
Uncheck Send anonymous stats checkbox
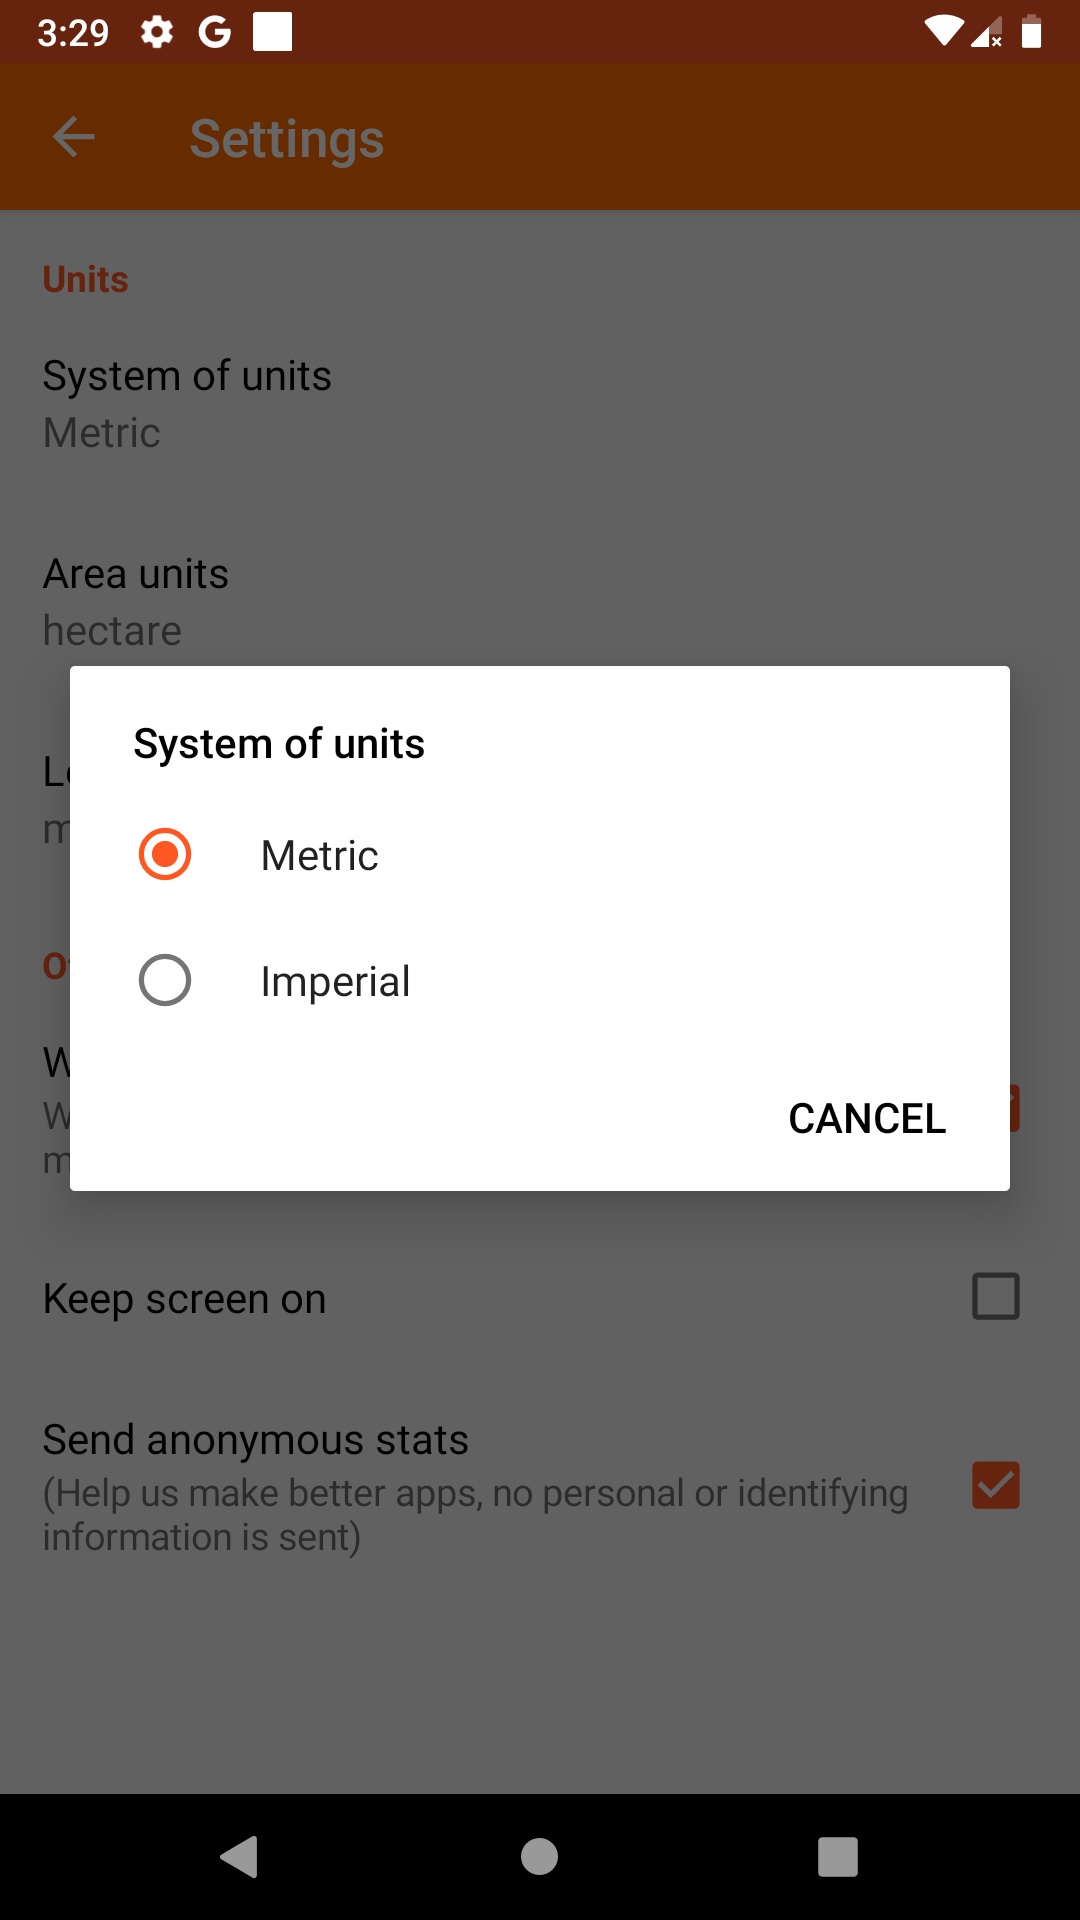(x=996, y=1485)
